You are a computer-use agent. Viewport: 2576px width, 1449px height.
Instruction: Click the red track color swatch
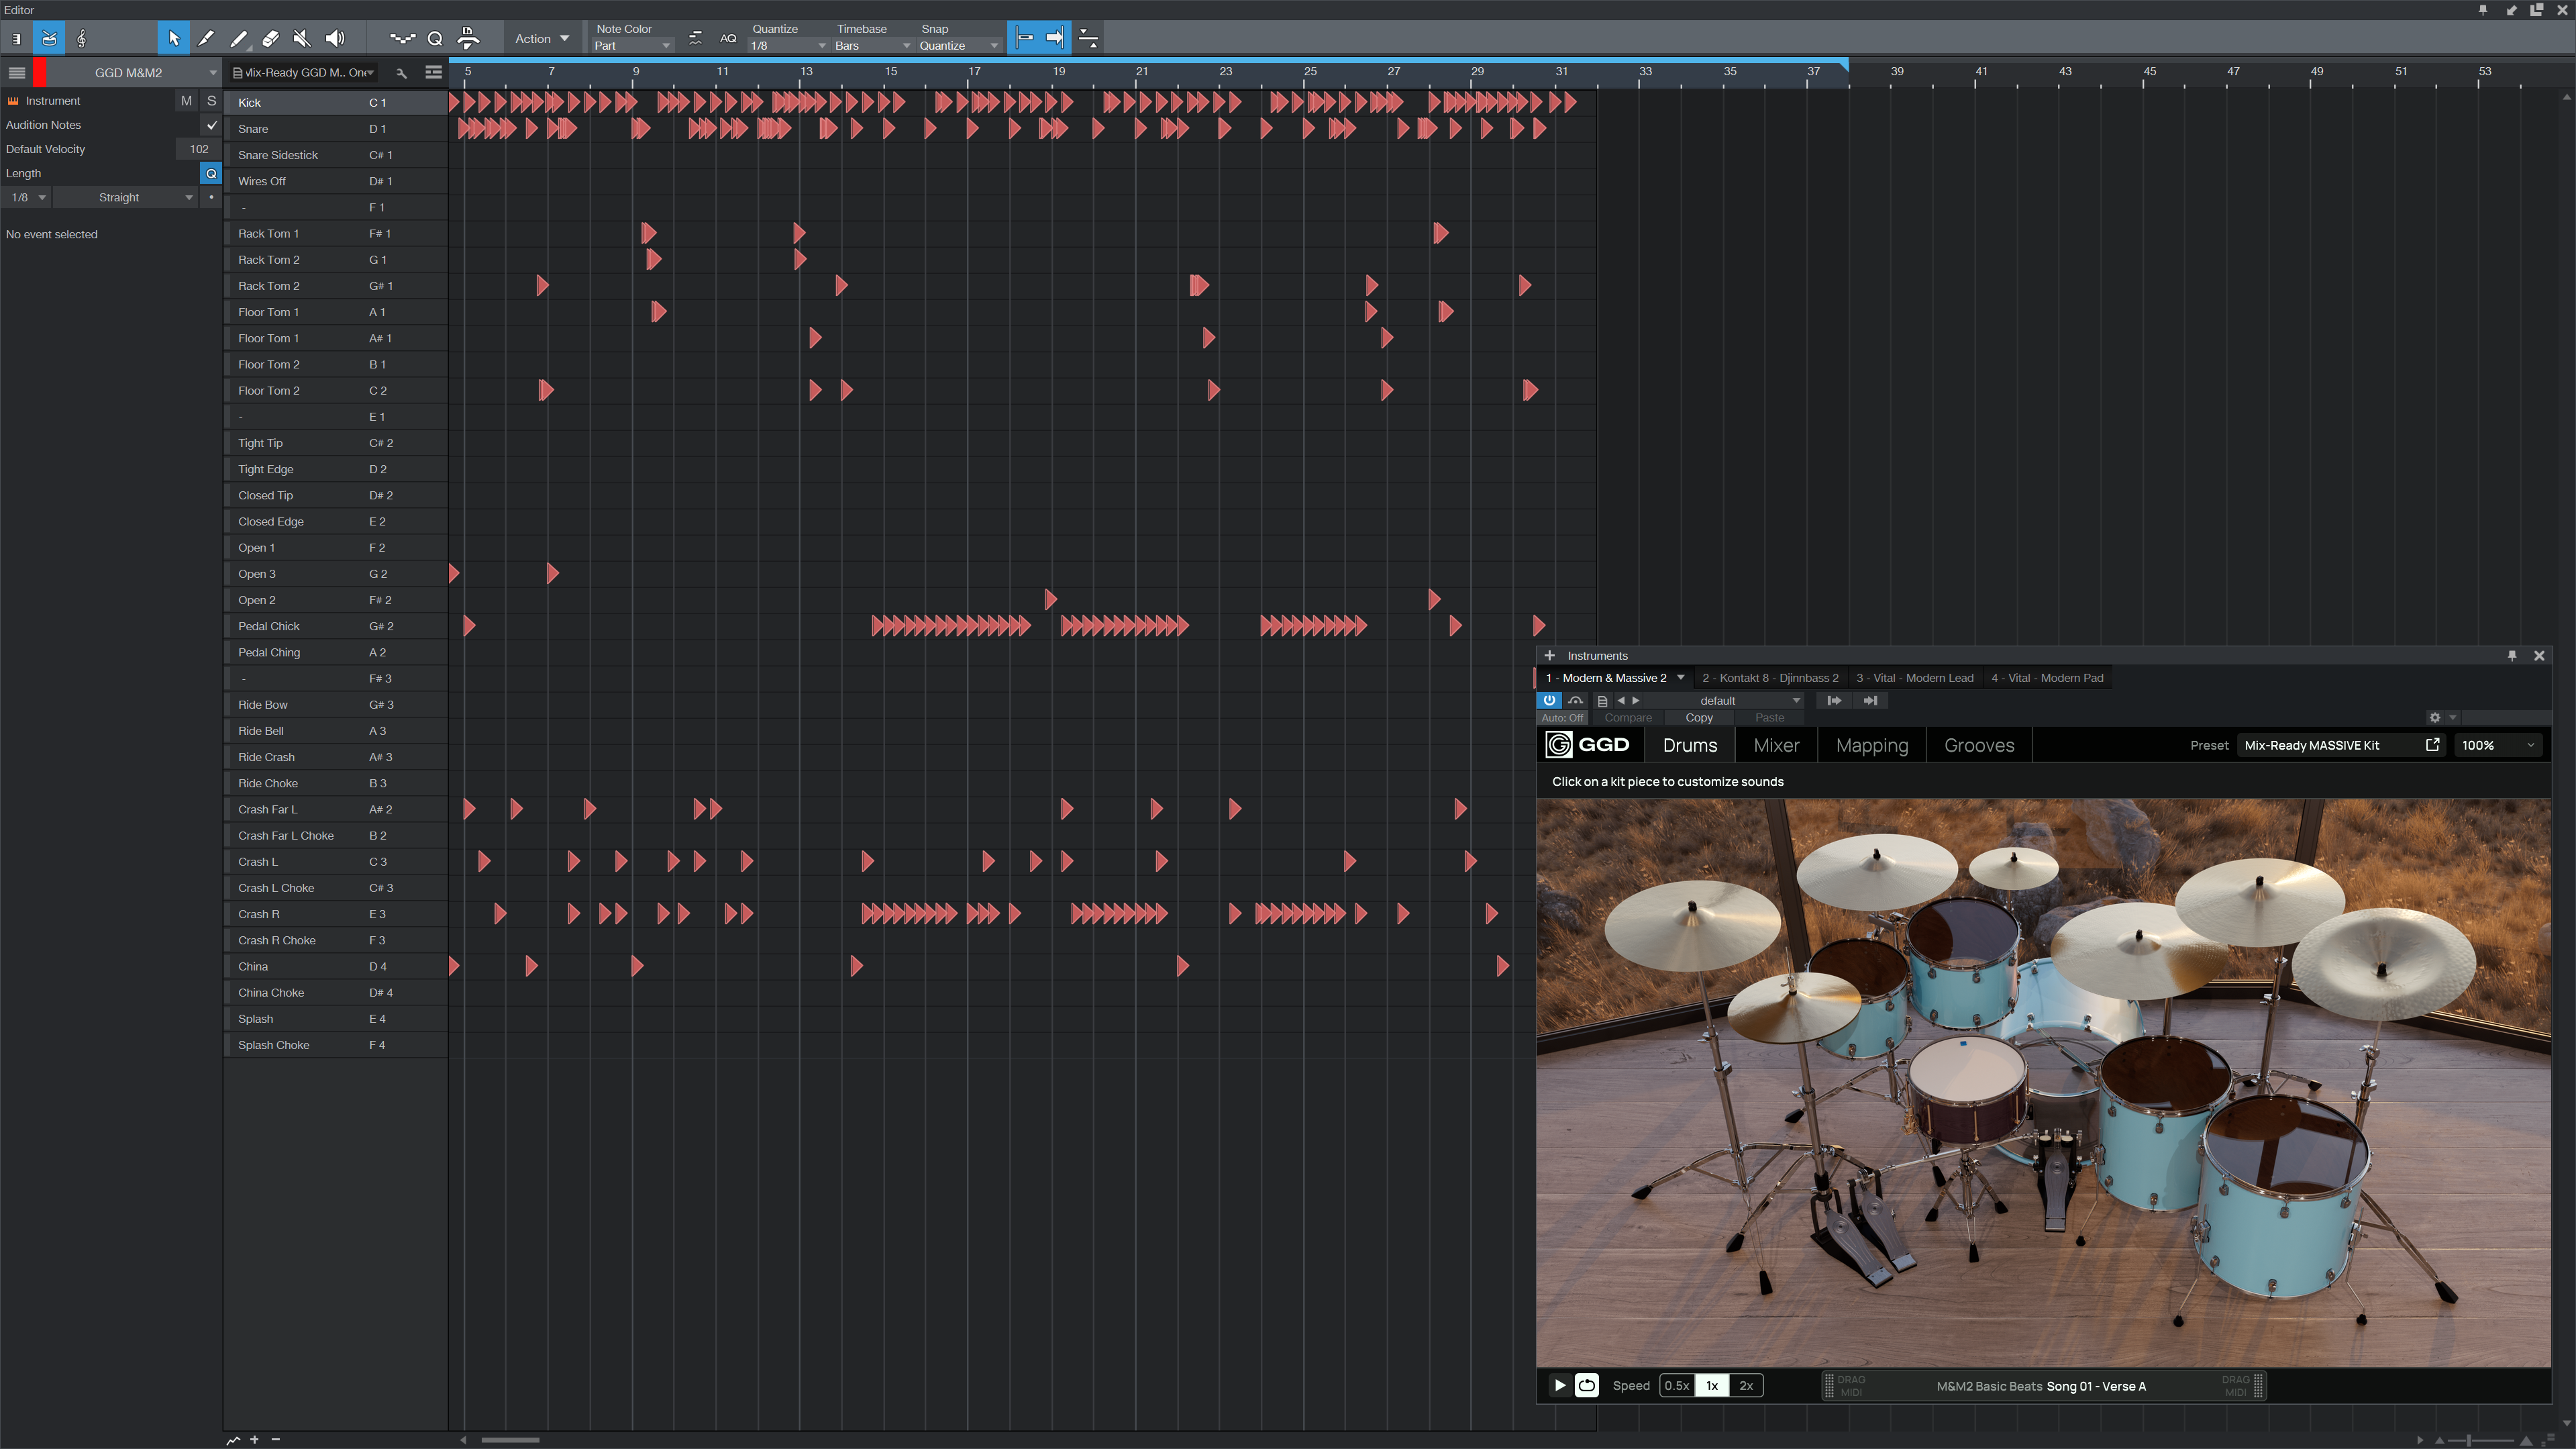pyautogui.click(x=40, y=73)
